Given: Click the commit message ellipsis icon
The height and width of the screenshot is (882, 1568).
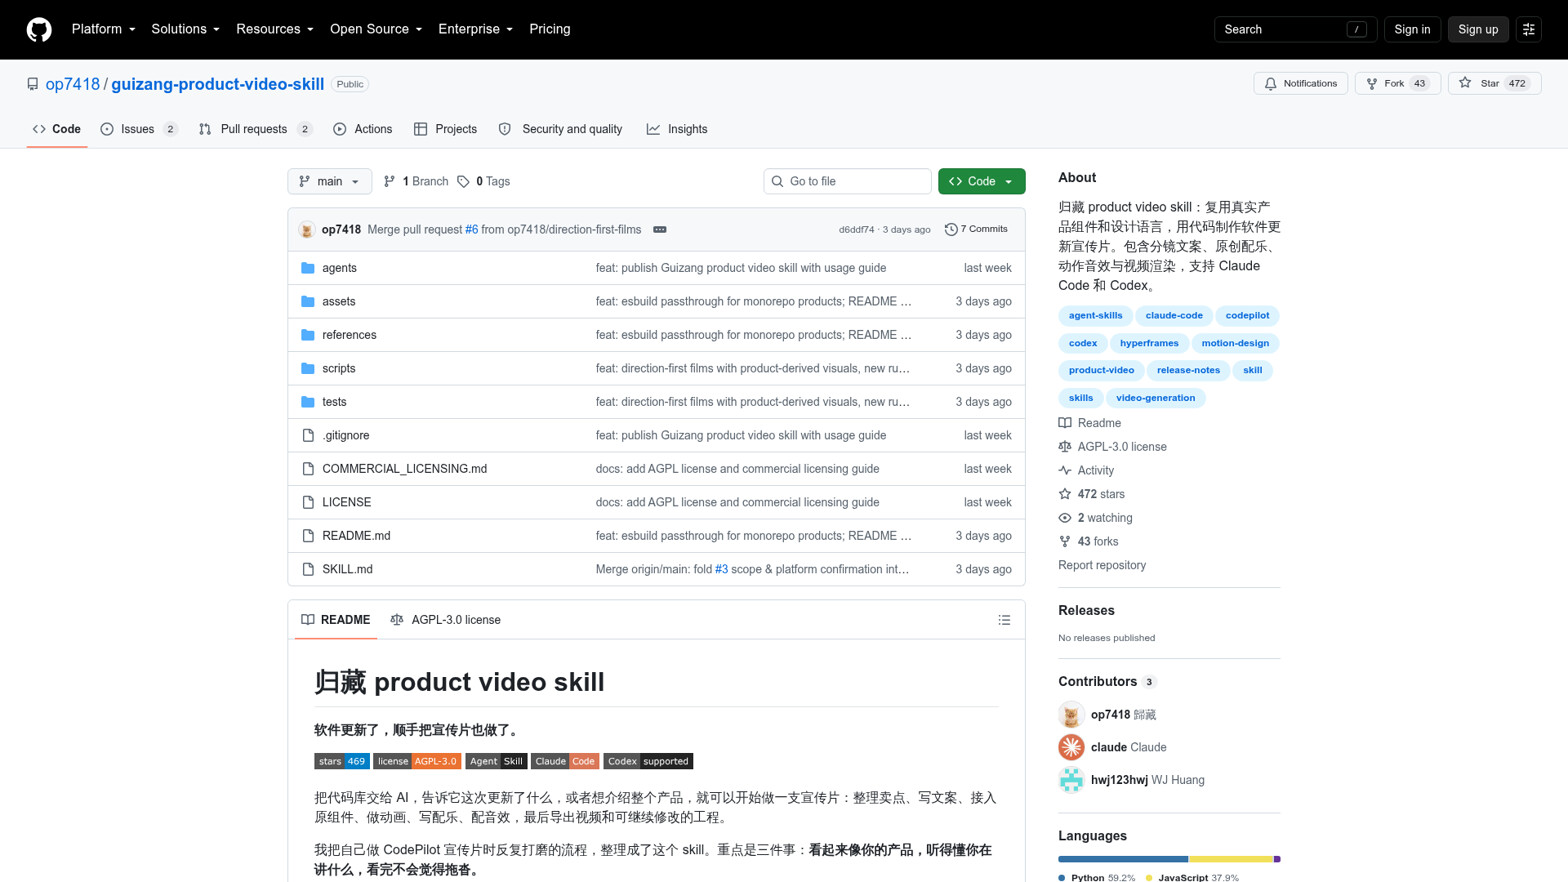Looking at the screenshot, I should pos(660,229).
